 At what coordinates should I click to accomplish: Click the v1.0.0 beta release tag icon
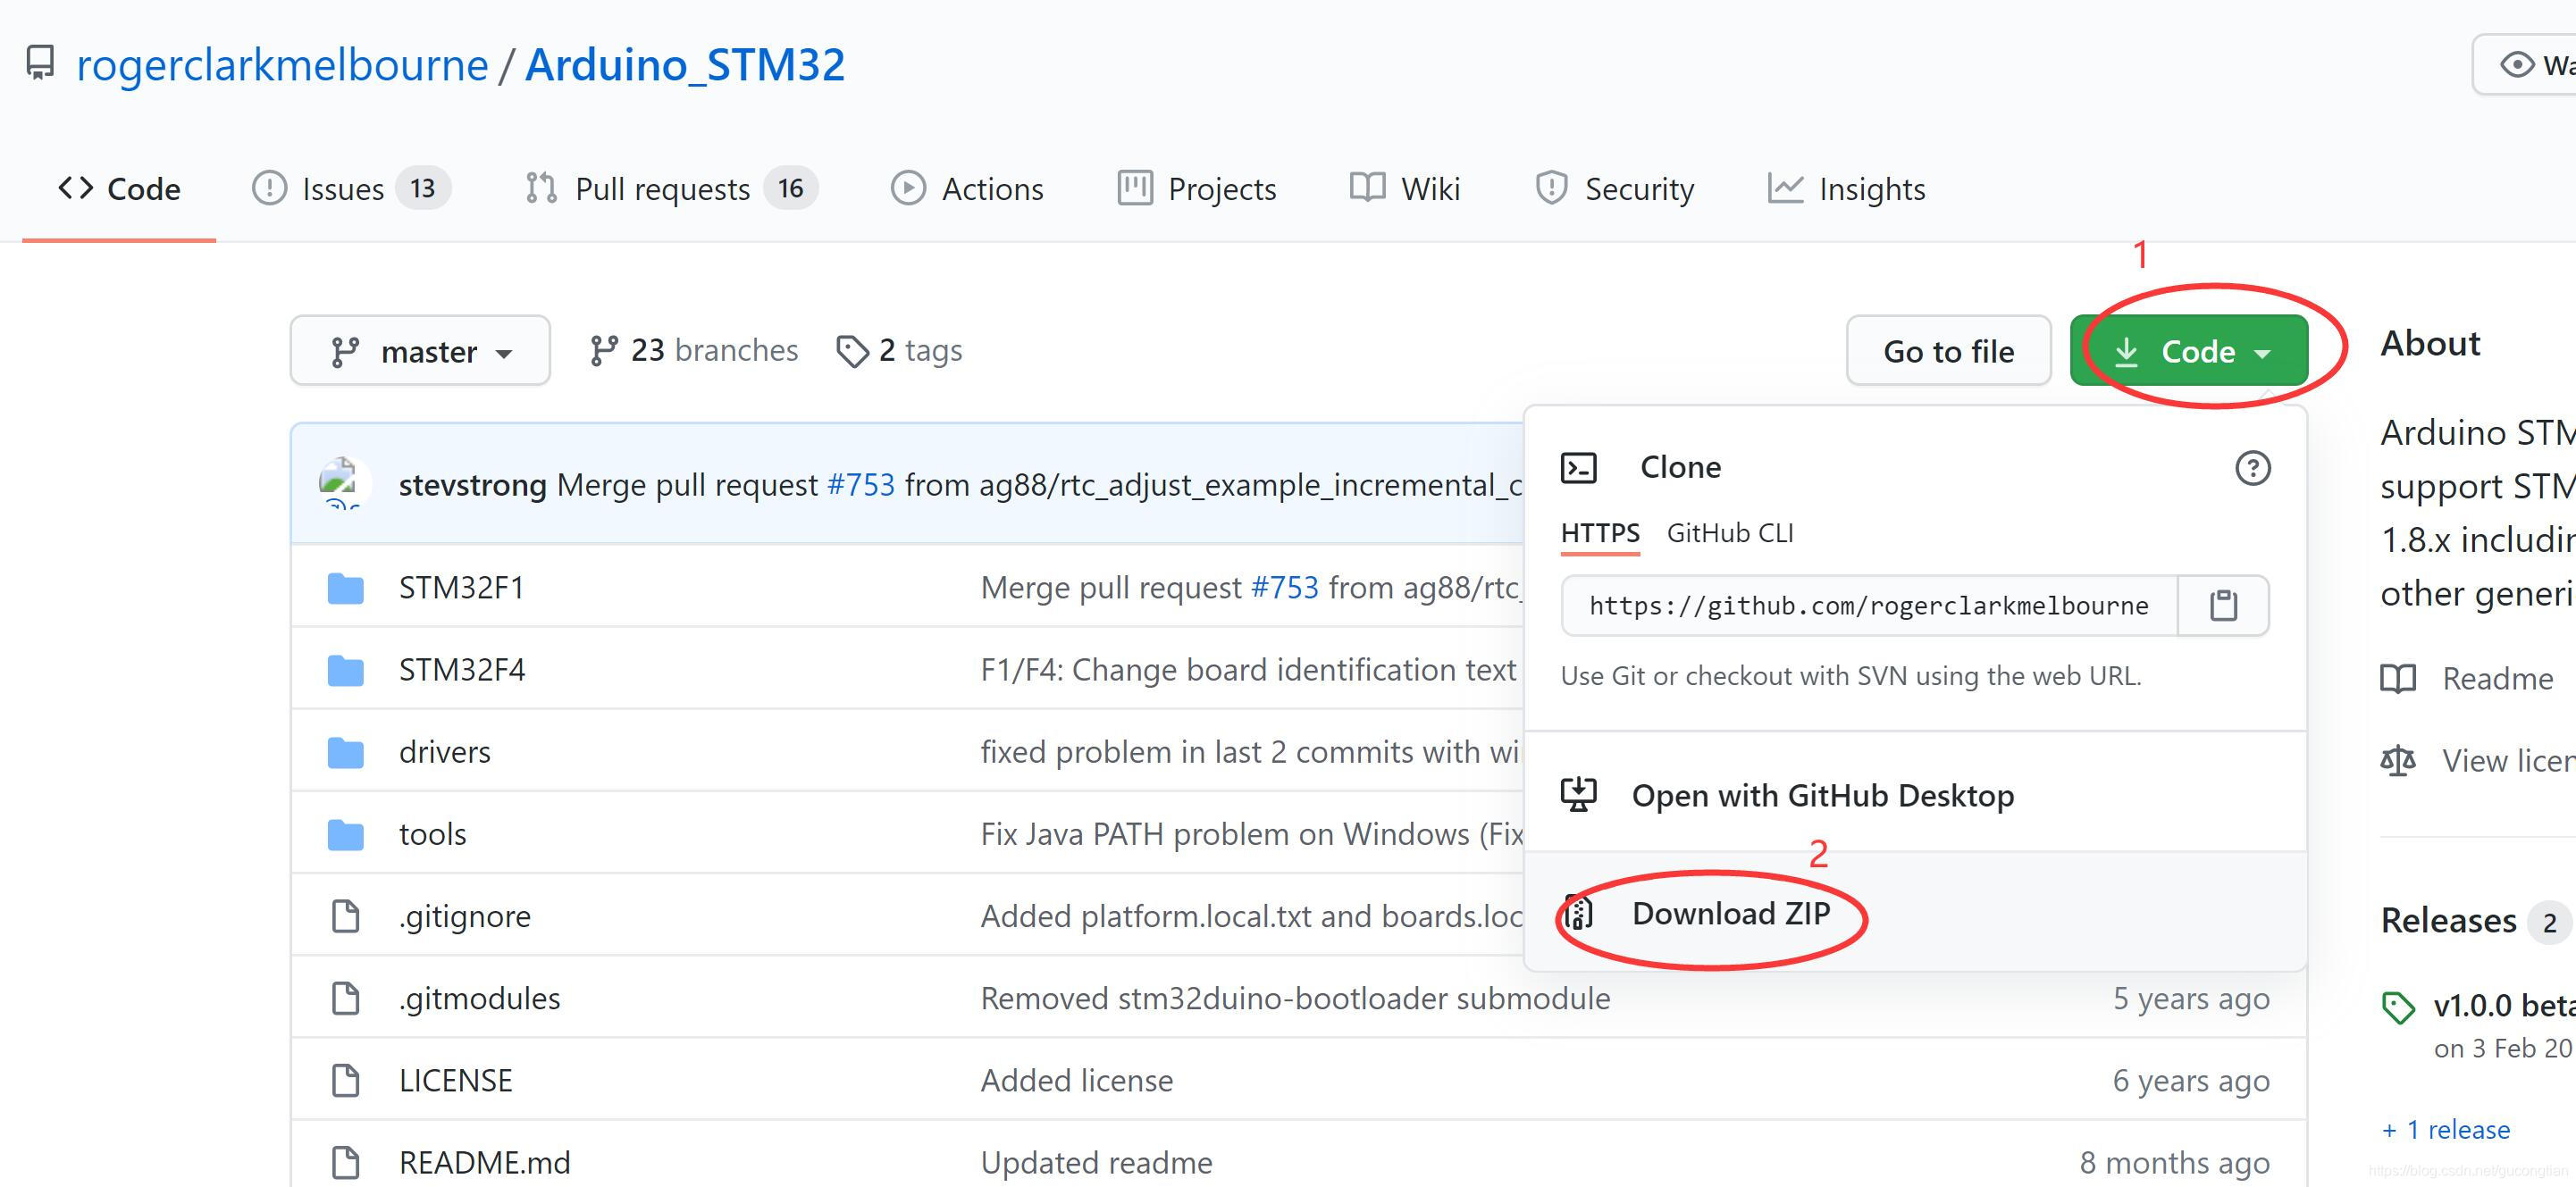pos(2398,1006)
